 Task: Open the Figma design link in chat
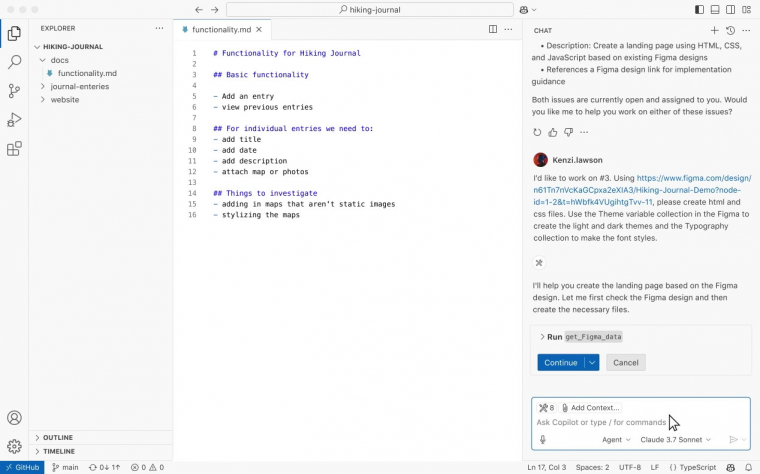(x=642, y=190)
